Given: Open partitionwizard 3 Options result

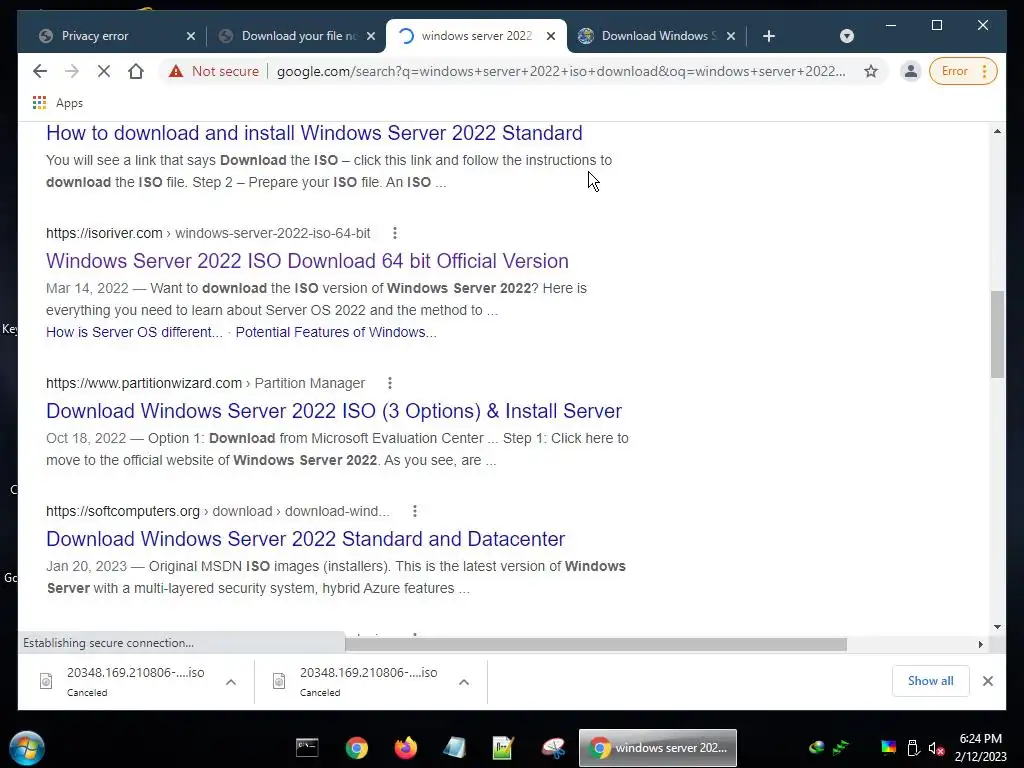Looking at the screenshot, I should [x=334, y=411].
